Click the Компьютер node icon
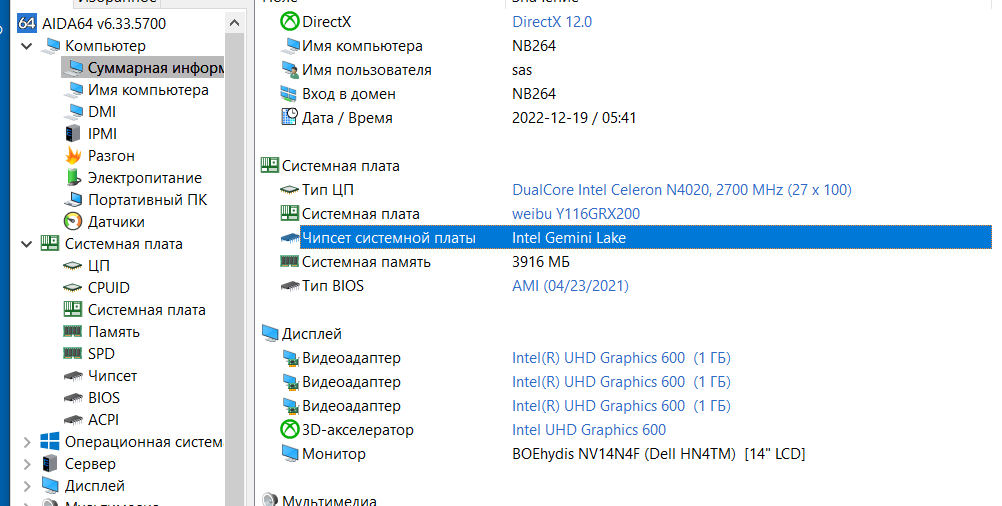 tap(50, 46)
